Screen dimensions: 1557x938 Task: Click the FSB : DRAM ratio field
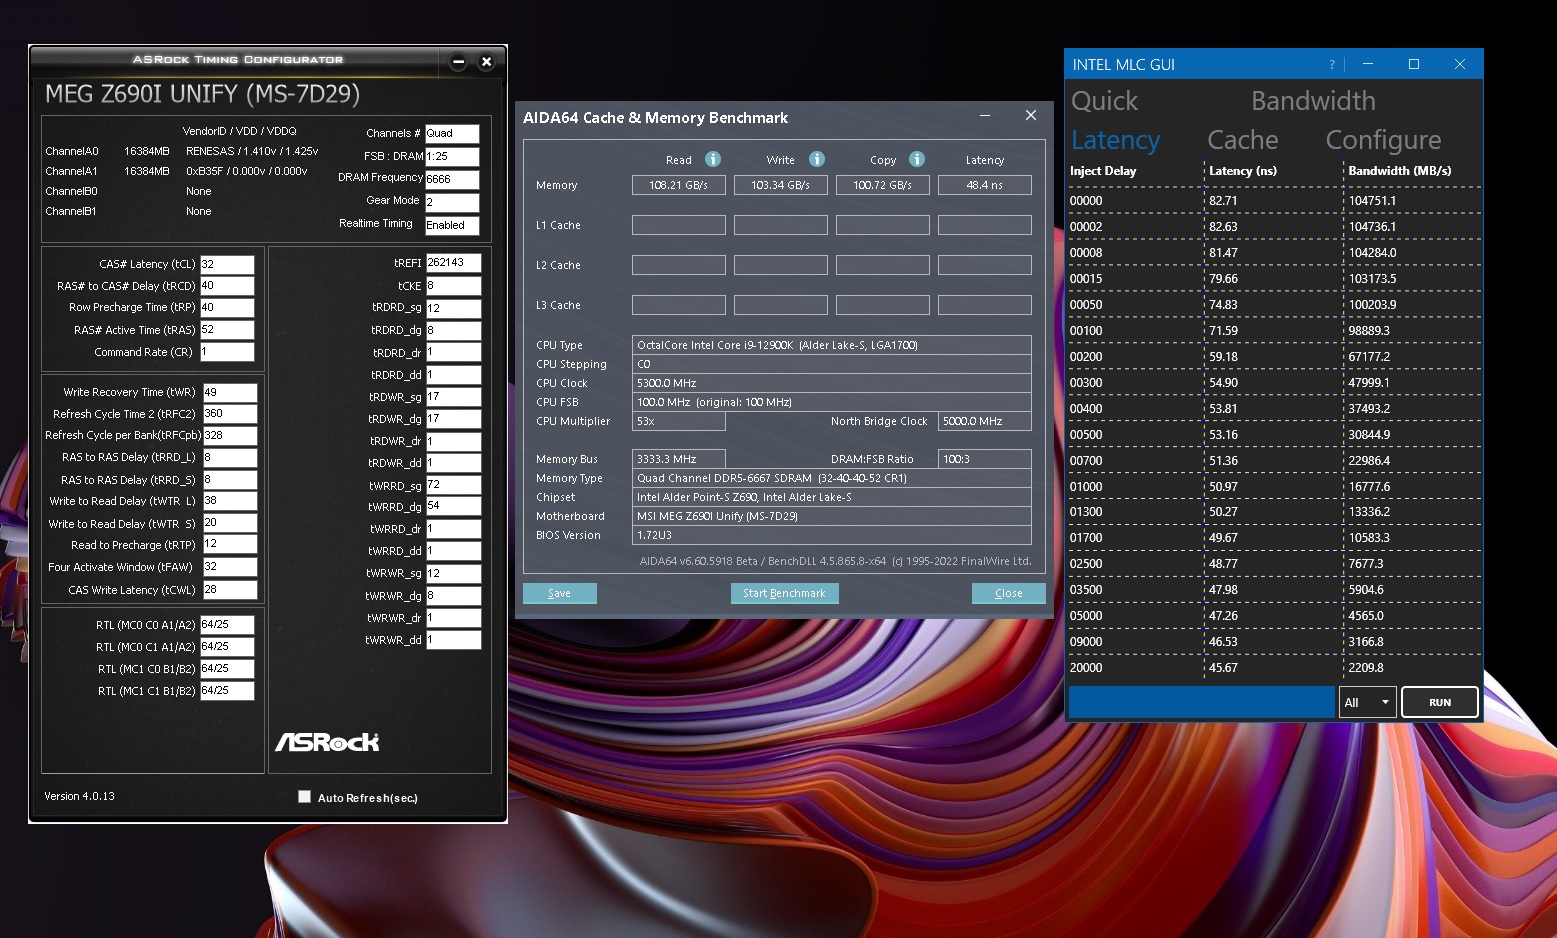452,157
